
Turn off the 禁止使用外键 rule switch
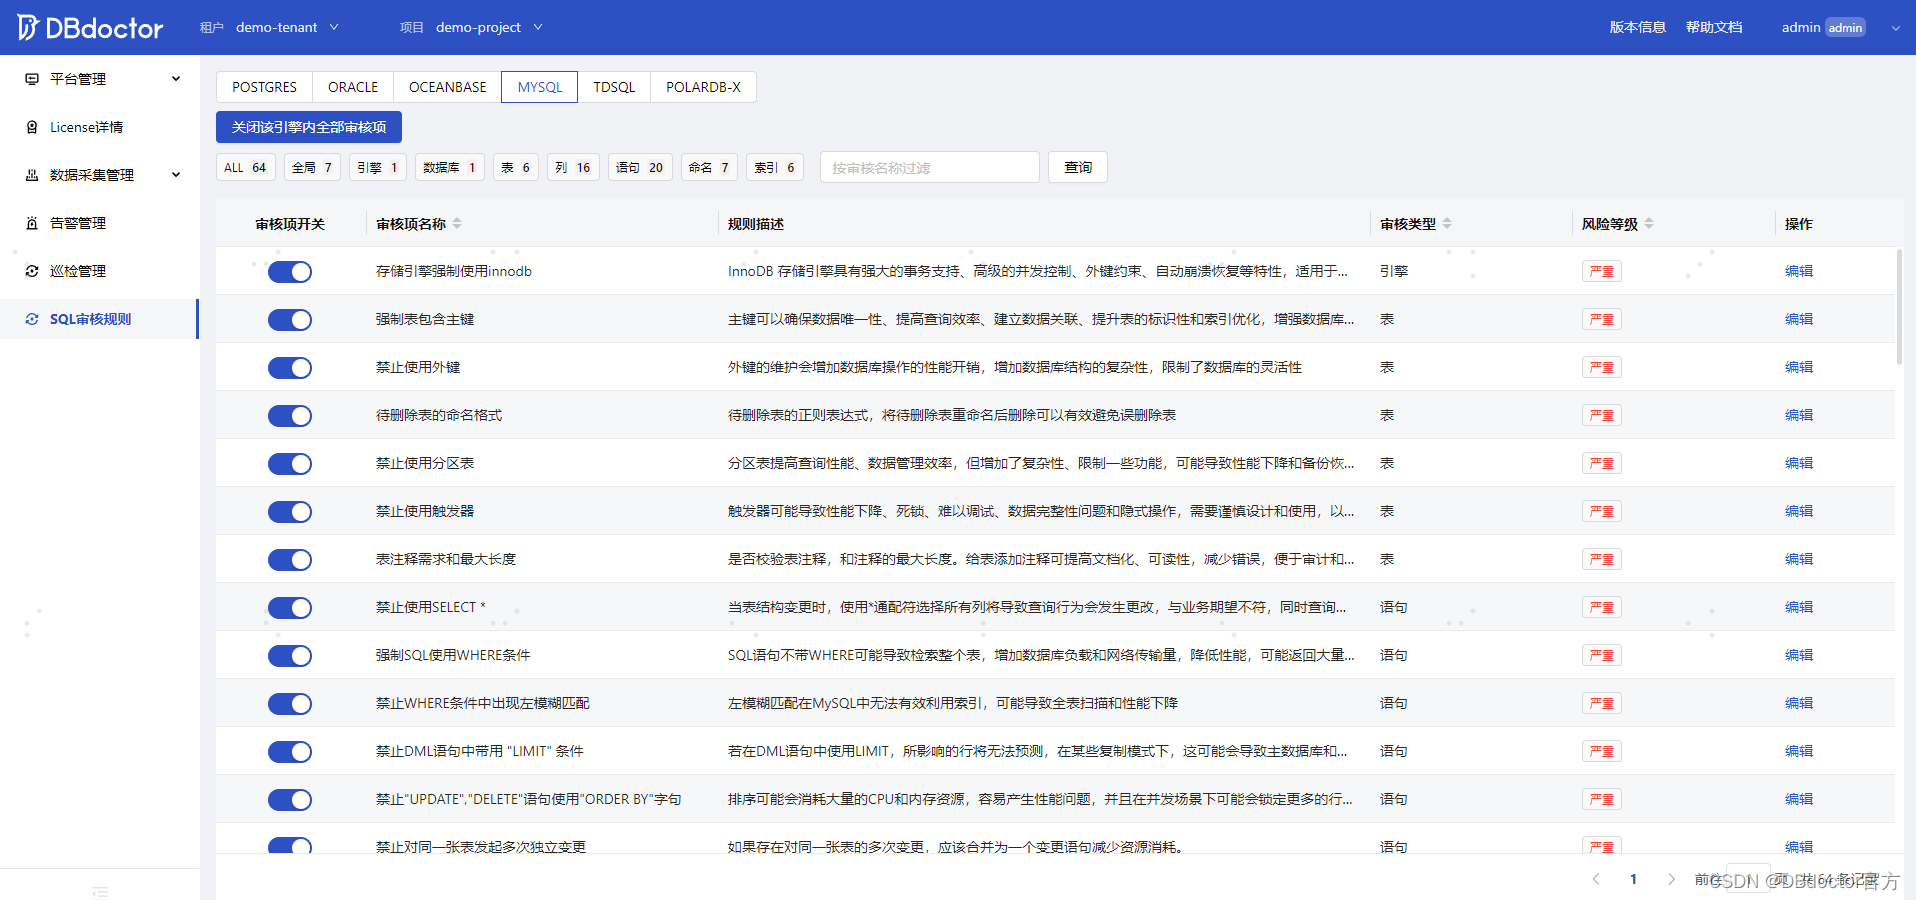coord(289,367)
